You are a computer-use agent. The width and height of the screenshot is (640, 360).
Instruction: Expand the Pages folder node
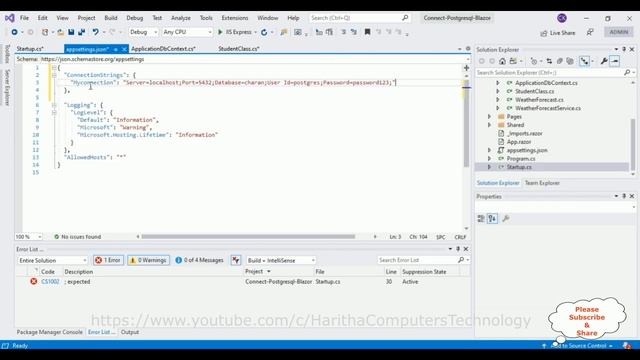(489, 117)
